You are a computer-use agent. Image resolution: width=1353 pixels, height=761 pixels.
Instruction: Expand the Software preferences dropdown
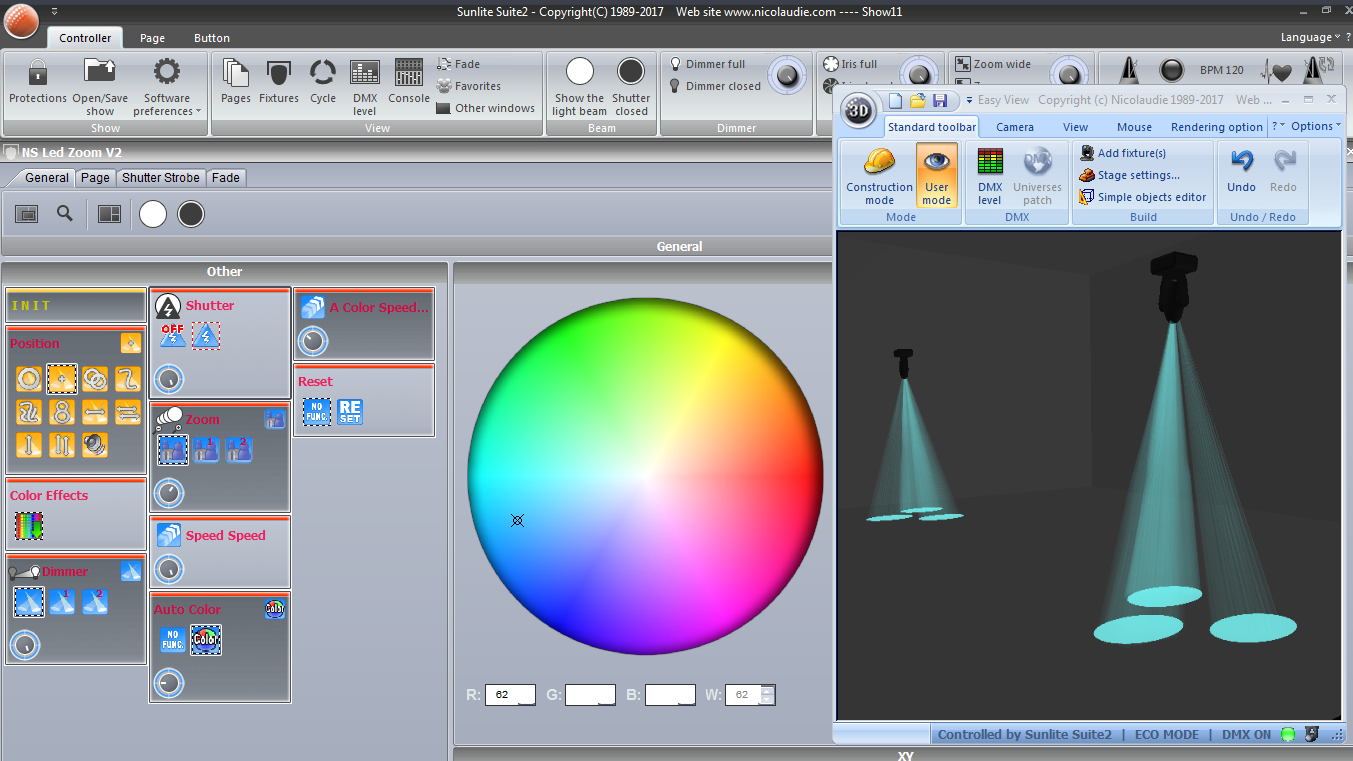tap(167, 86)
